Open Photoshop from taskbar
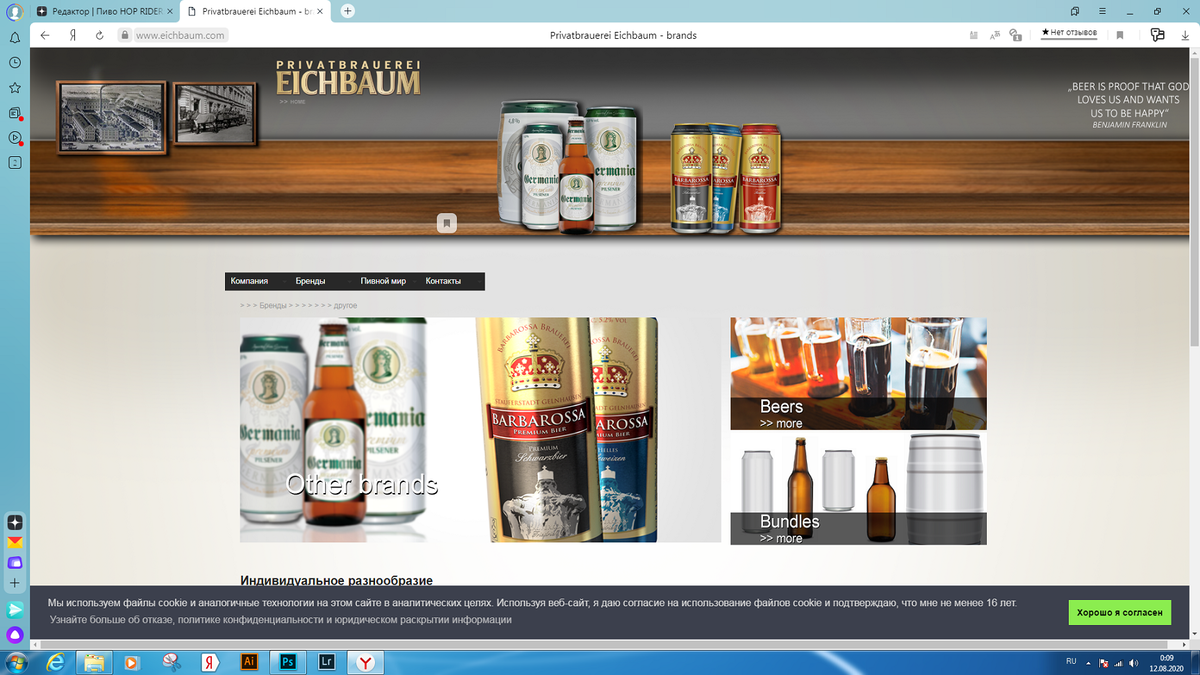 click(x=288, y=662)
